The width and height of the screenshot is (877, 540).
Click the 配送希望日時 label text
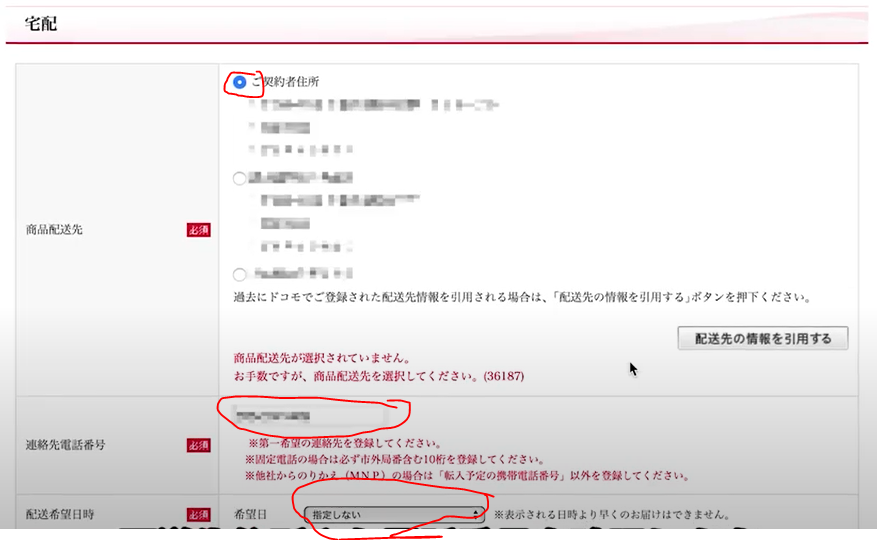point(60,514)
